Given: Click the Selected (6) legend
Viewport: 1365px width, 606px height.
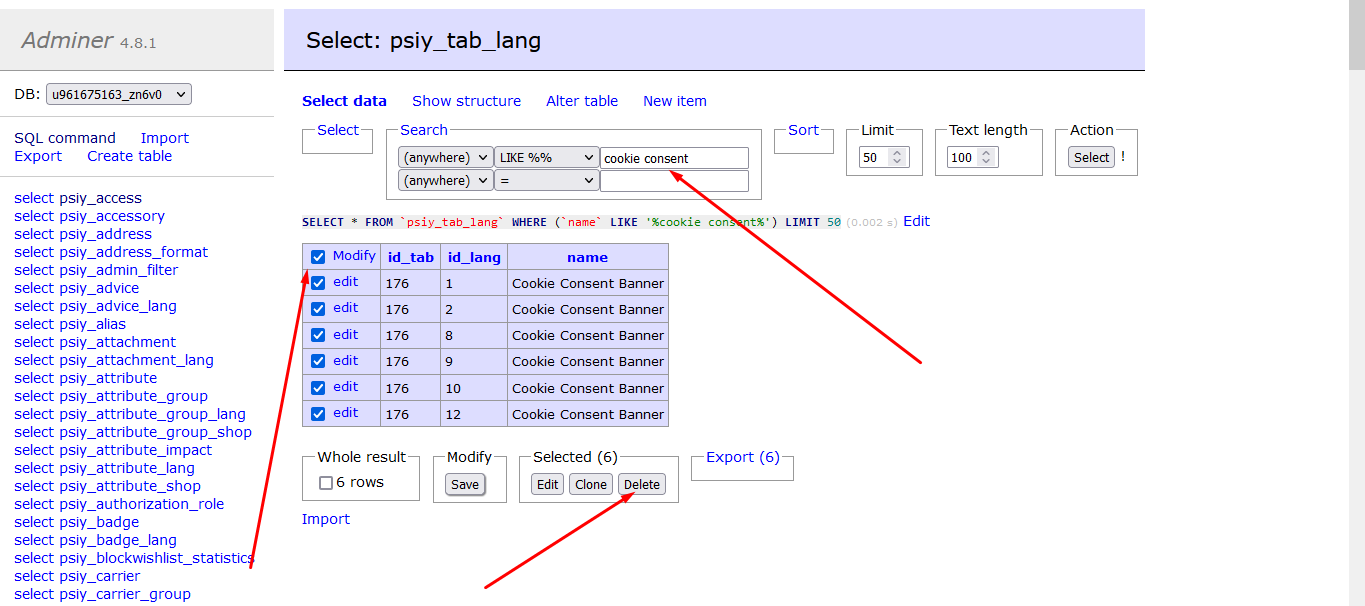Looking at the screenshot, I should click(575, 457).
